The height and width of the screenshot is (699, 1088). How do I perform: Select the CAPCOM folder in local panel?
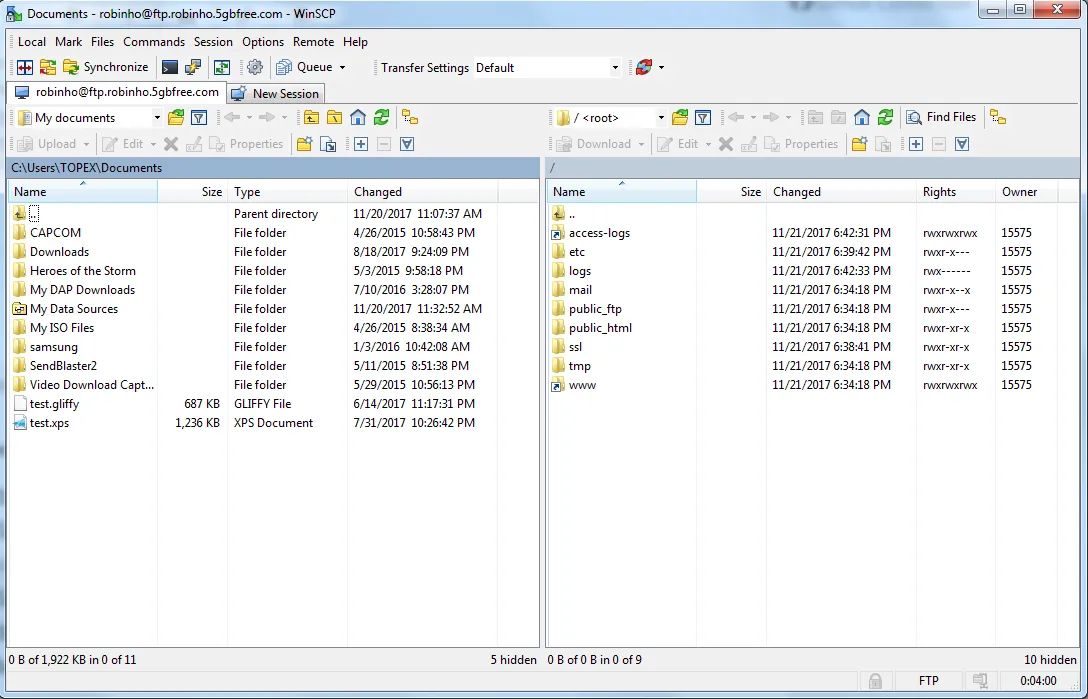[x=56, y=233]
